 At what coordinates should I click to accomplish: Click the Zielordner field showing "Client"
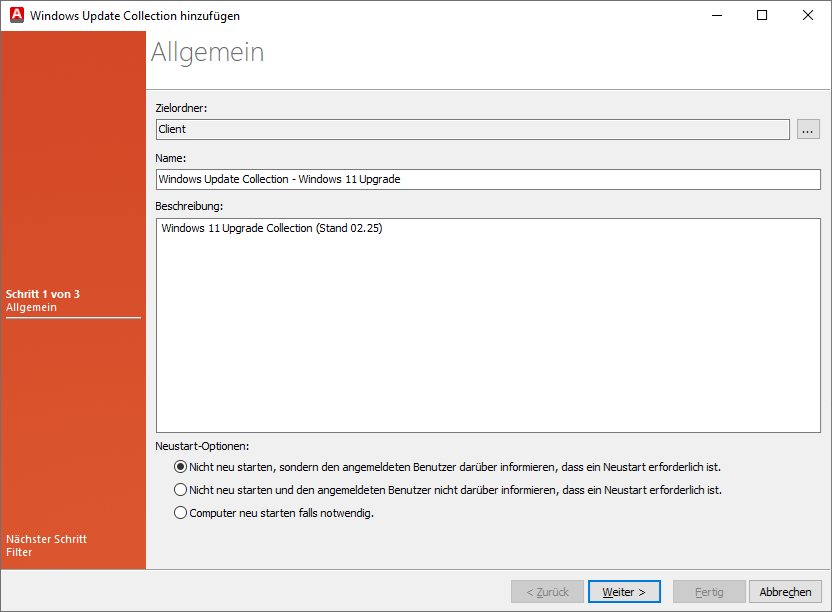click(400, 129)
